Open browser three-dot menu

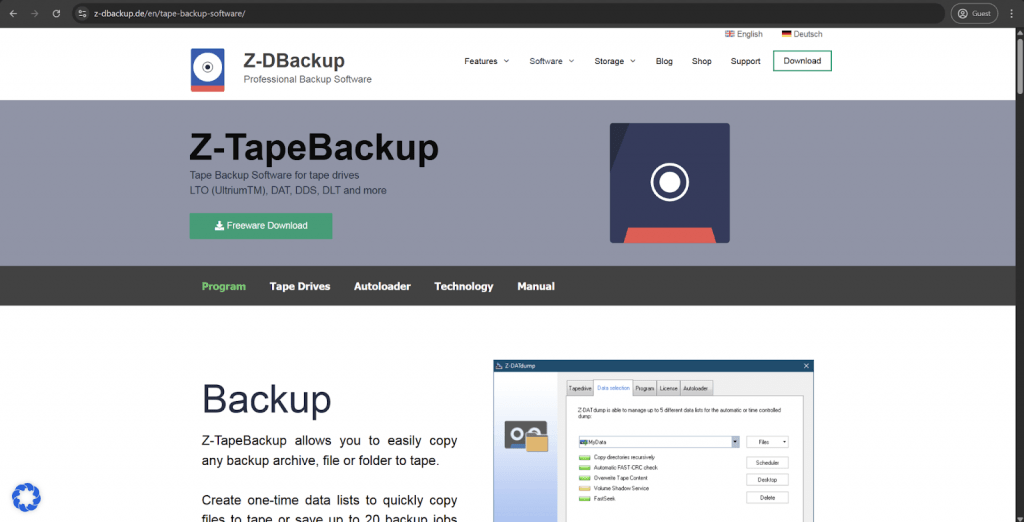[x=1010, y=14]
